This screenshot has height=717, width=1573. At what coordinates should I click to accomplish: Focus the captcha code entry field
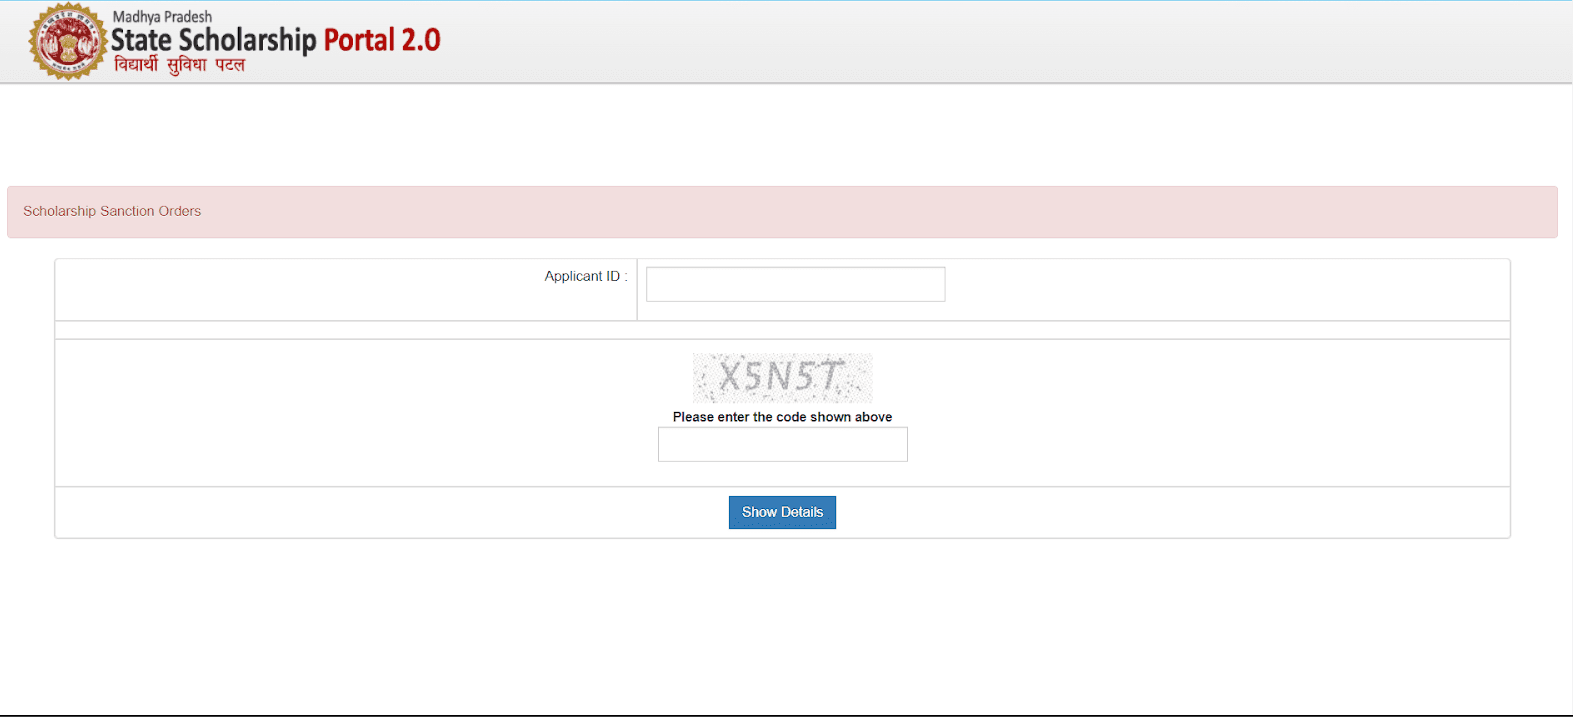pos(782,444)
